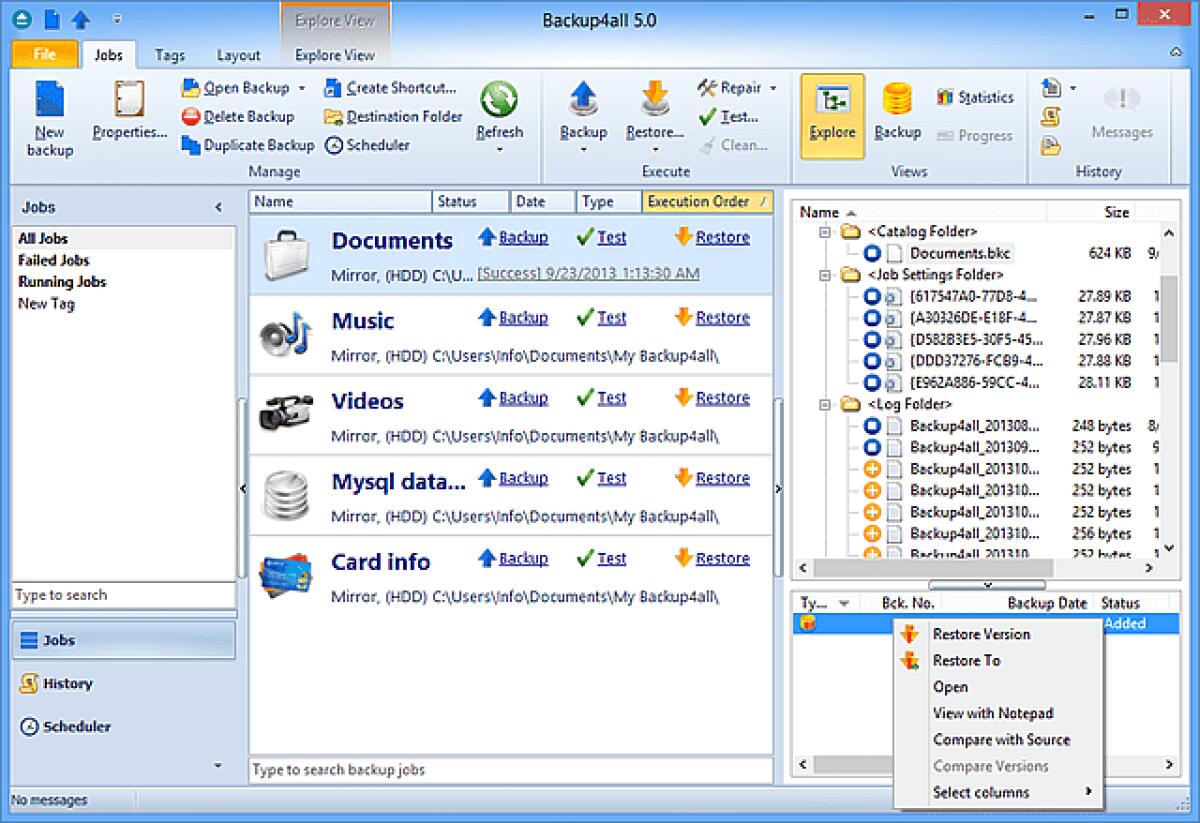Start Restore for the Videos job
The width and height of the screenshot is (1200, 823).
click(x=722, y=397)
